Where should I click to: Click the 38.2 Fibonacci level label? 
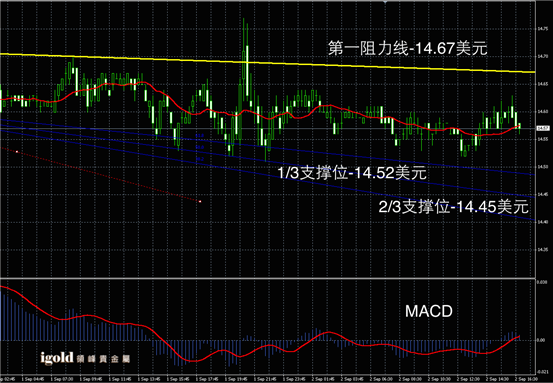click(x=200, y=159)
